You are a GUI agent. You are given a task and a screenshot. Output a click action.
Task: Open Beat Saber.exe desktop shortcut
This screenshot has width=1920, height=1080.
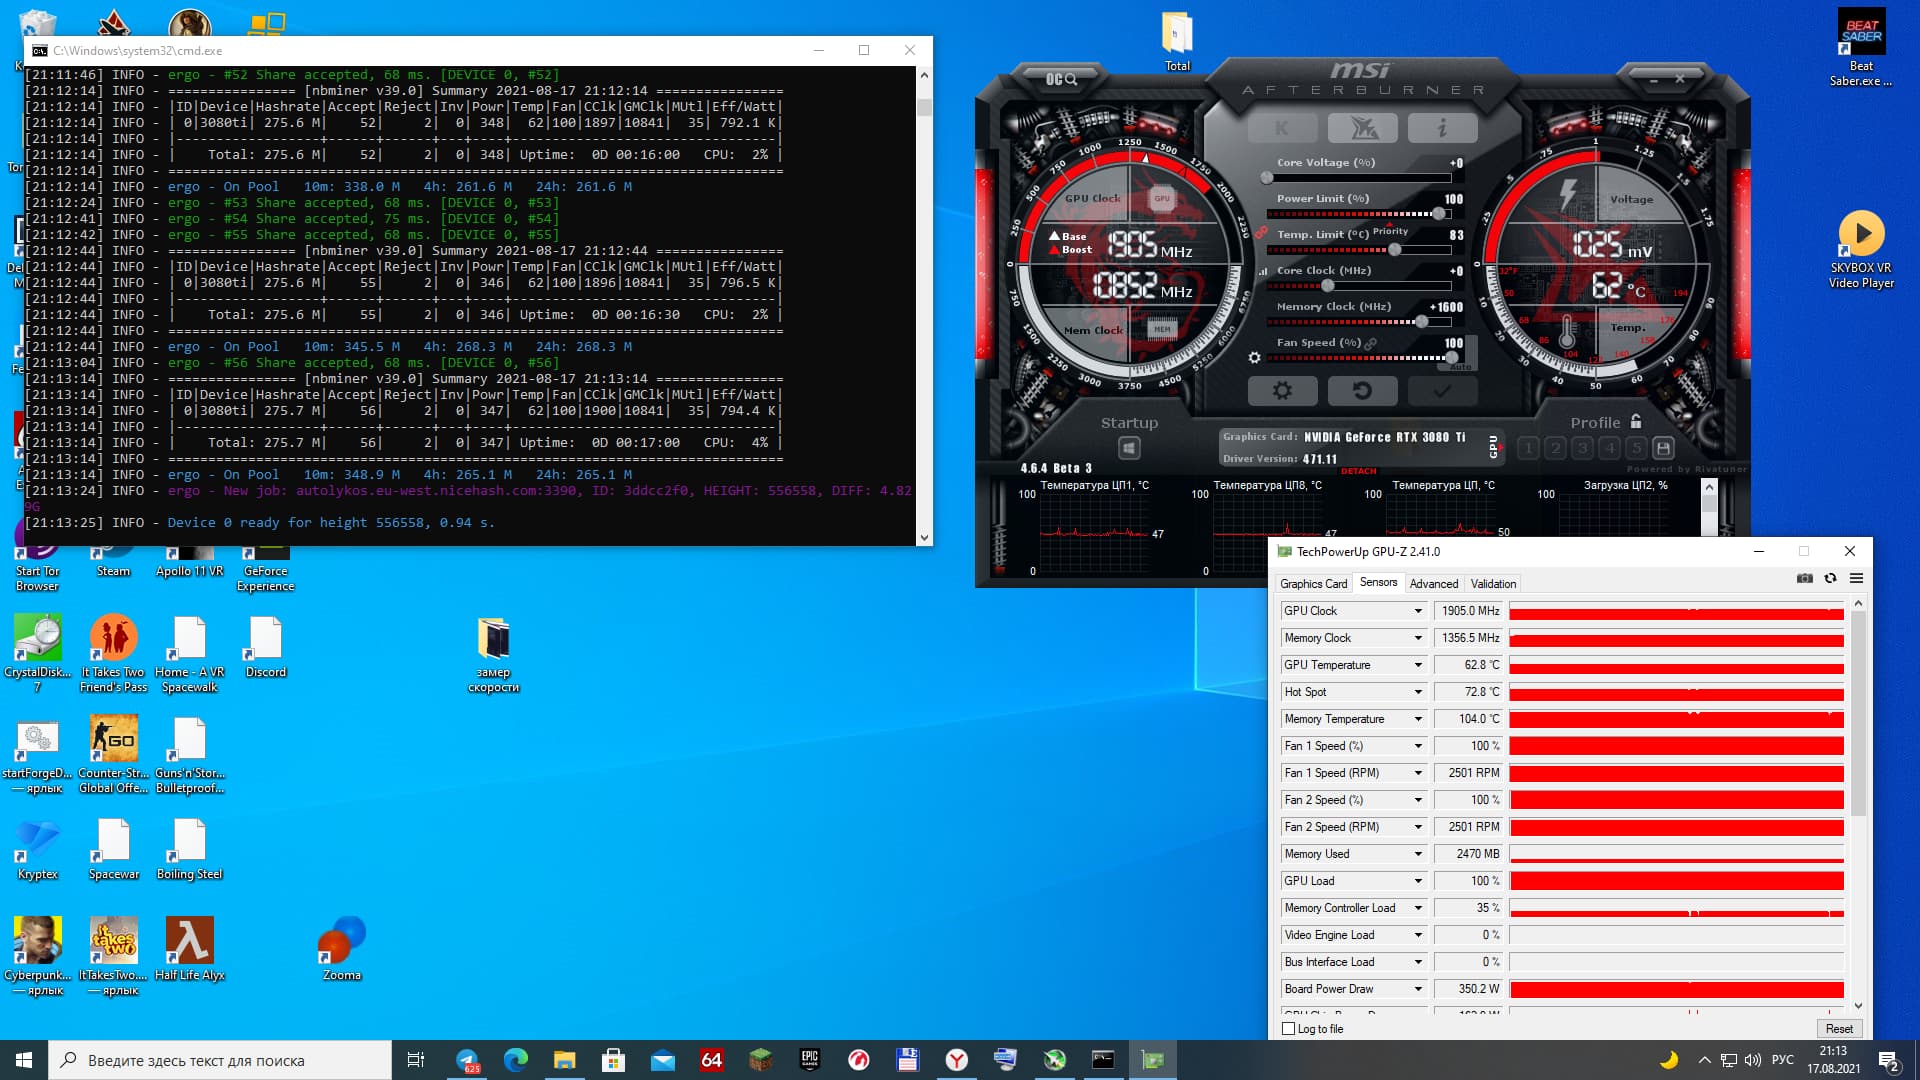[1861, 48]
